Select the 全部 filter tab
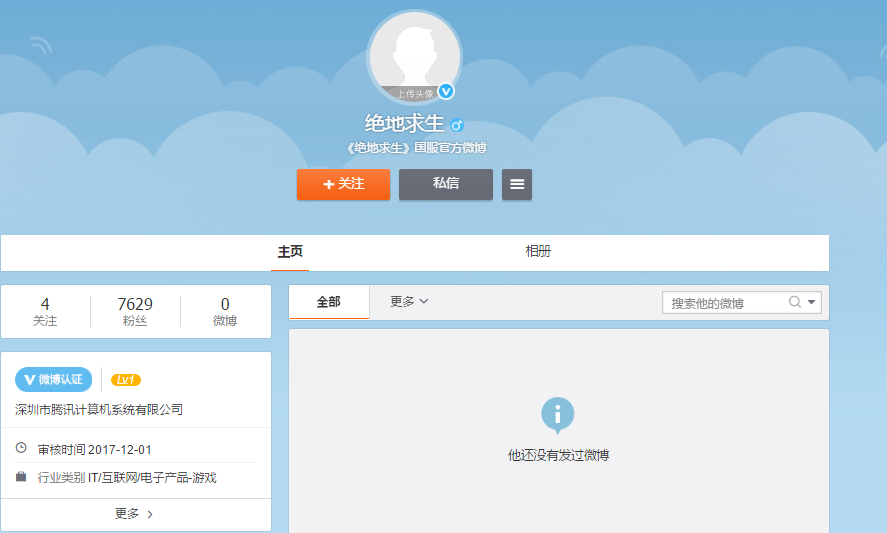 point(329,302)
